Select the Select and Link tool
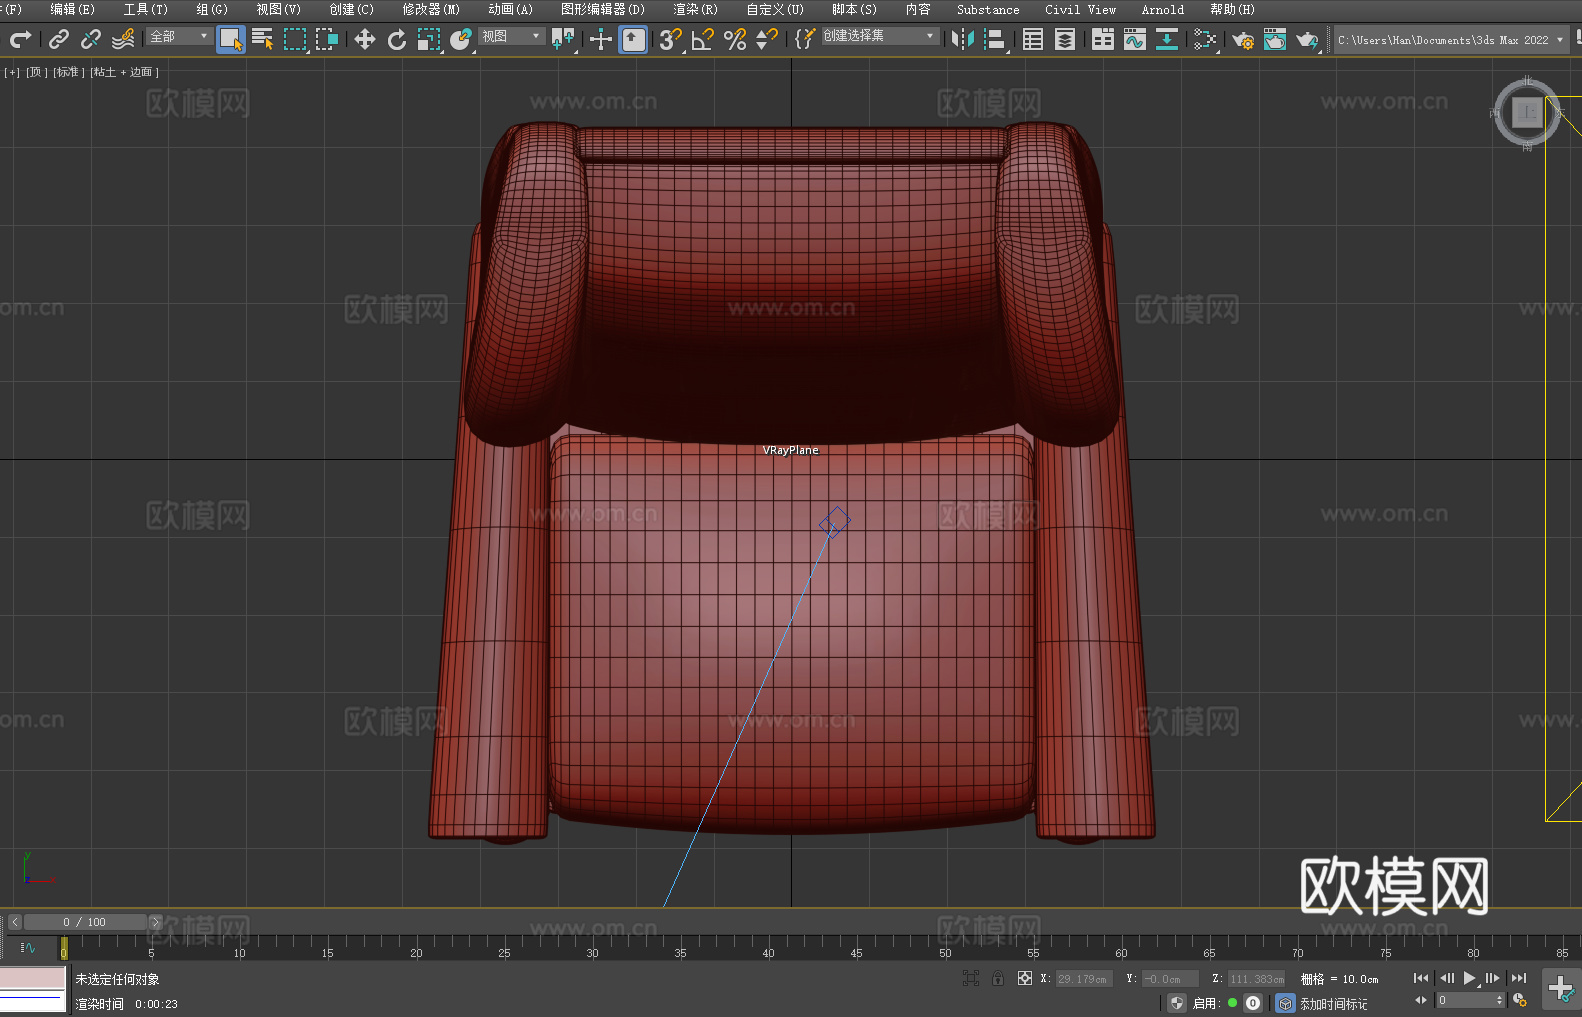Viewport: 1582px width, 1017px height. [59, 39]
